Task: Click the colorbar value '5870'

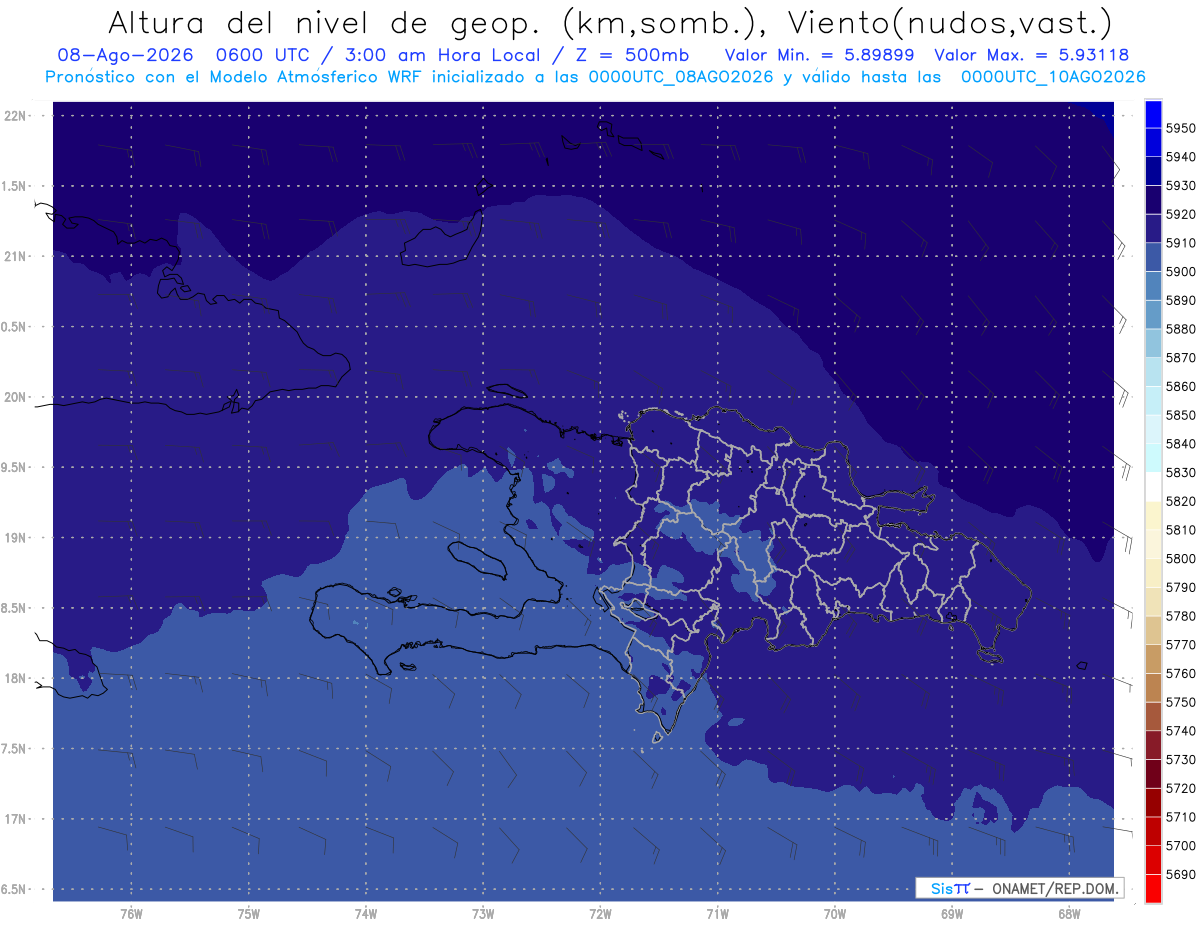Action: pos(1181,358)
